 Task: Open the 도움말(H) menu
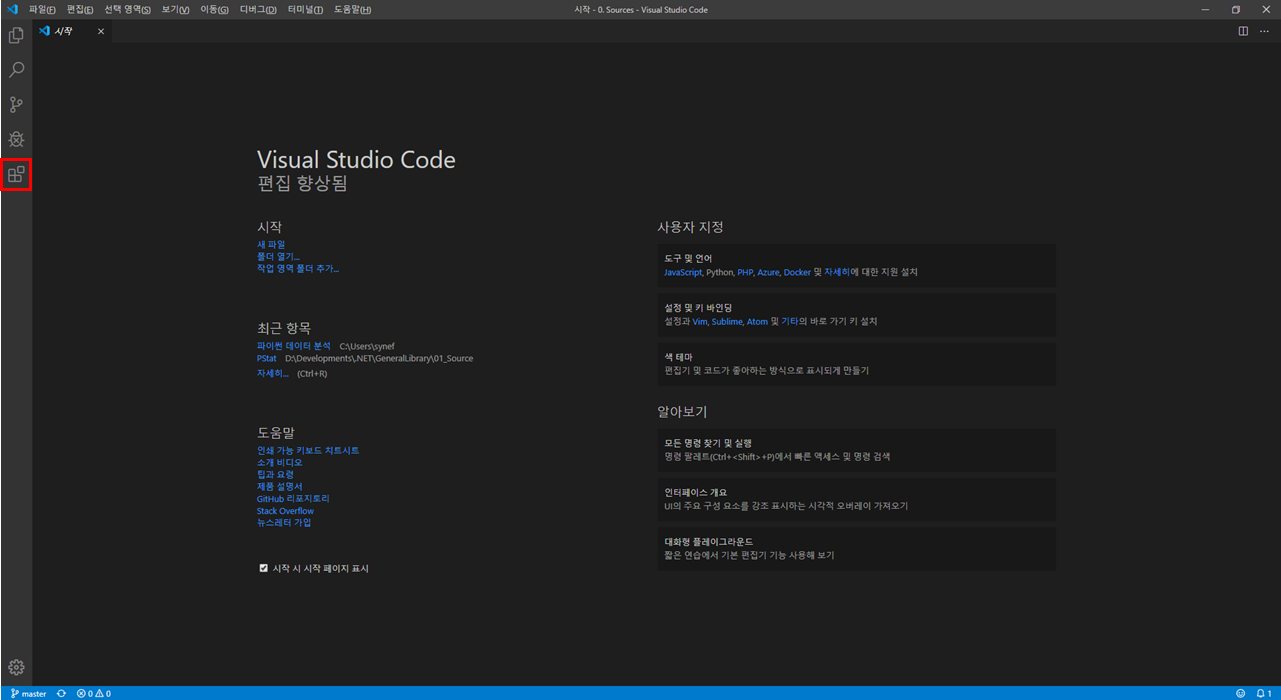tap(352, 9)
